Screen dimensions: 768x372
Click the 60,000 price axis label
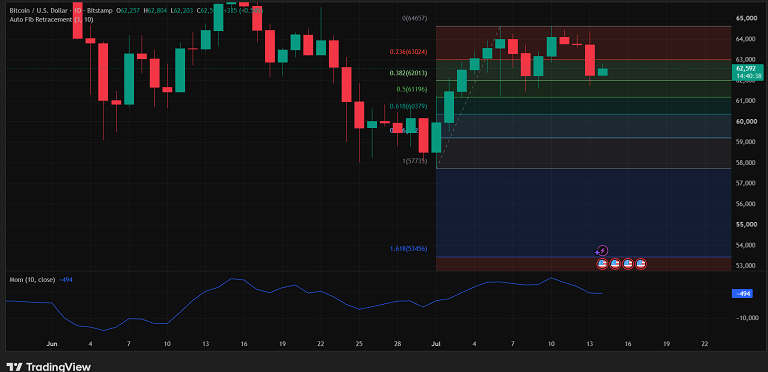pos(746,121)
